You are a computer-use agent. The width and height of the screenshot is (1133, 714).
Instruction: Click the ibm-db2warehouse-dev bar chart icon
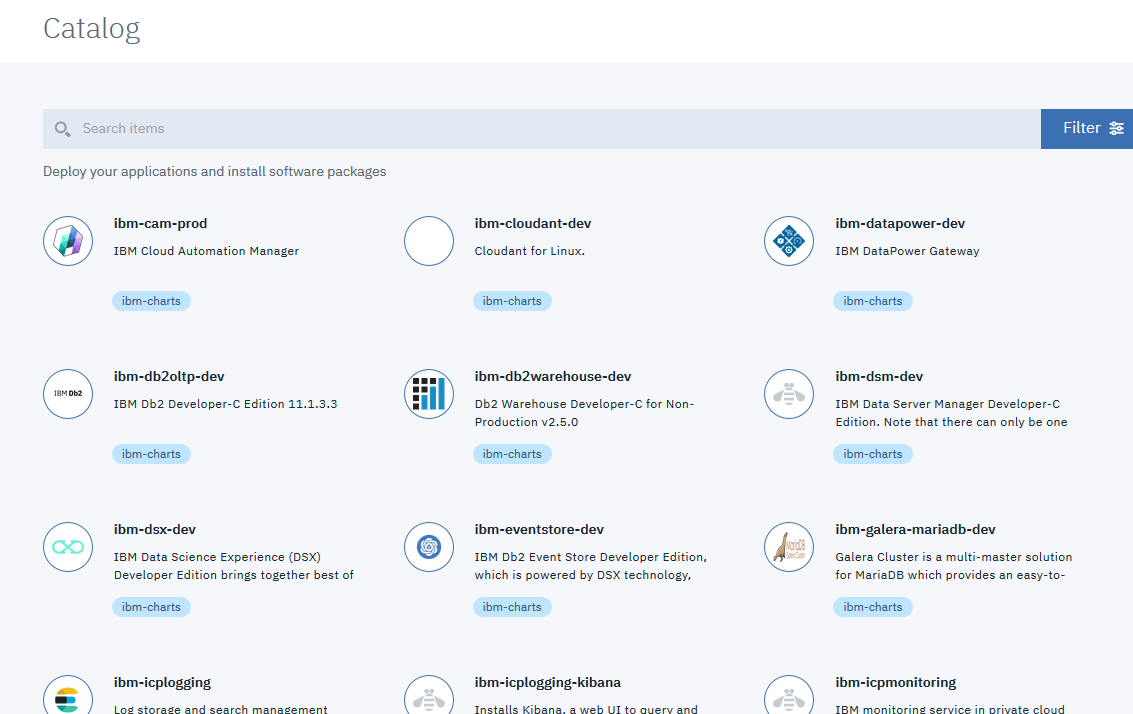pyautogui.click(x=428, y=394)
